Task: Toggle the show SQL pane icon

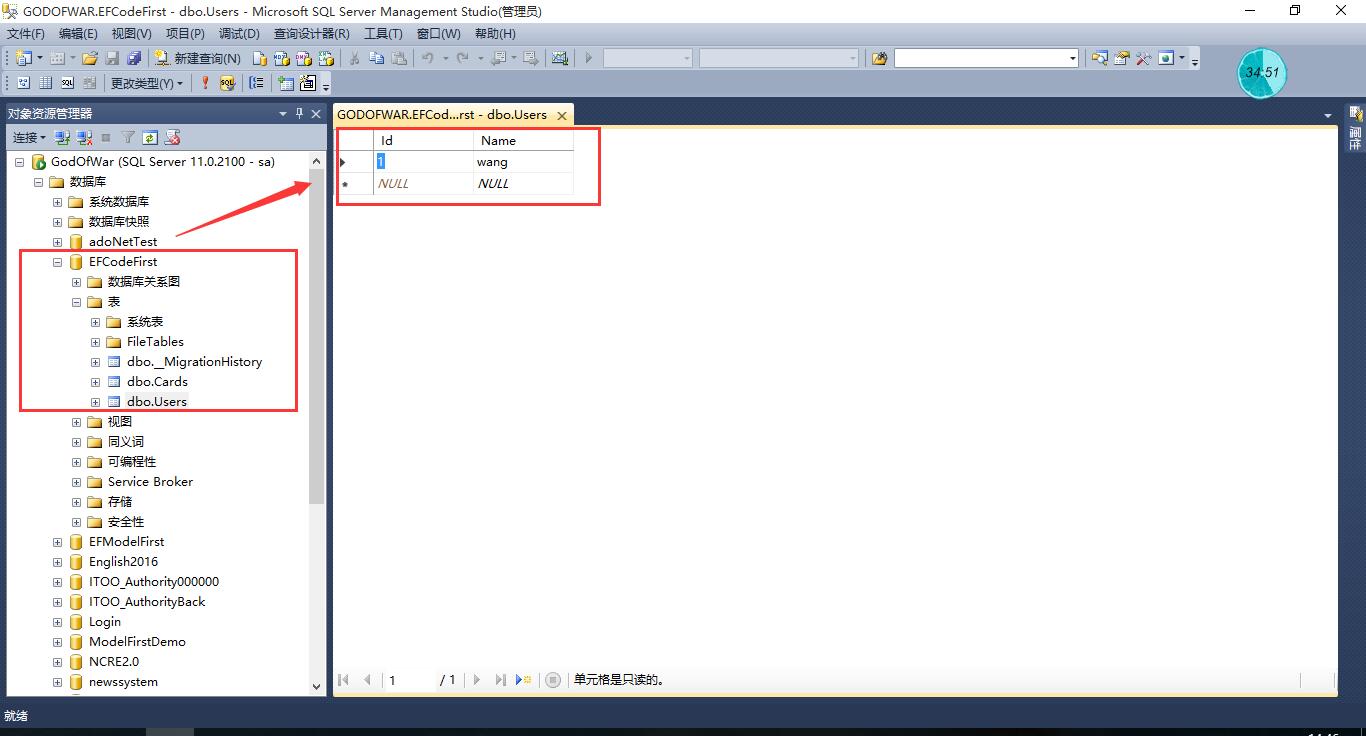Action: click(x=67, y=83)
